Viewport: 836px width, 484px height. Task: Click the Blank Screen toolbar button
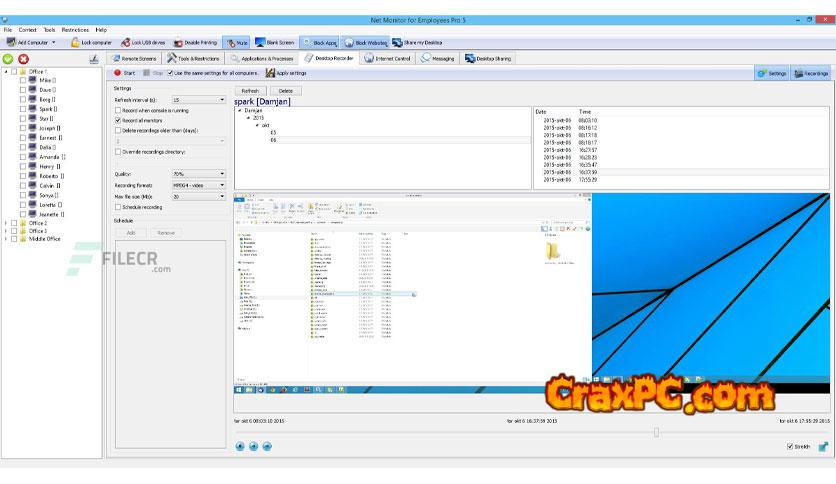click(x=275, y=42)
